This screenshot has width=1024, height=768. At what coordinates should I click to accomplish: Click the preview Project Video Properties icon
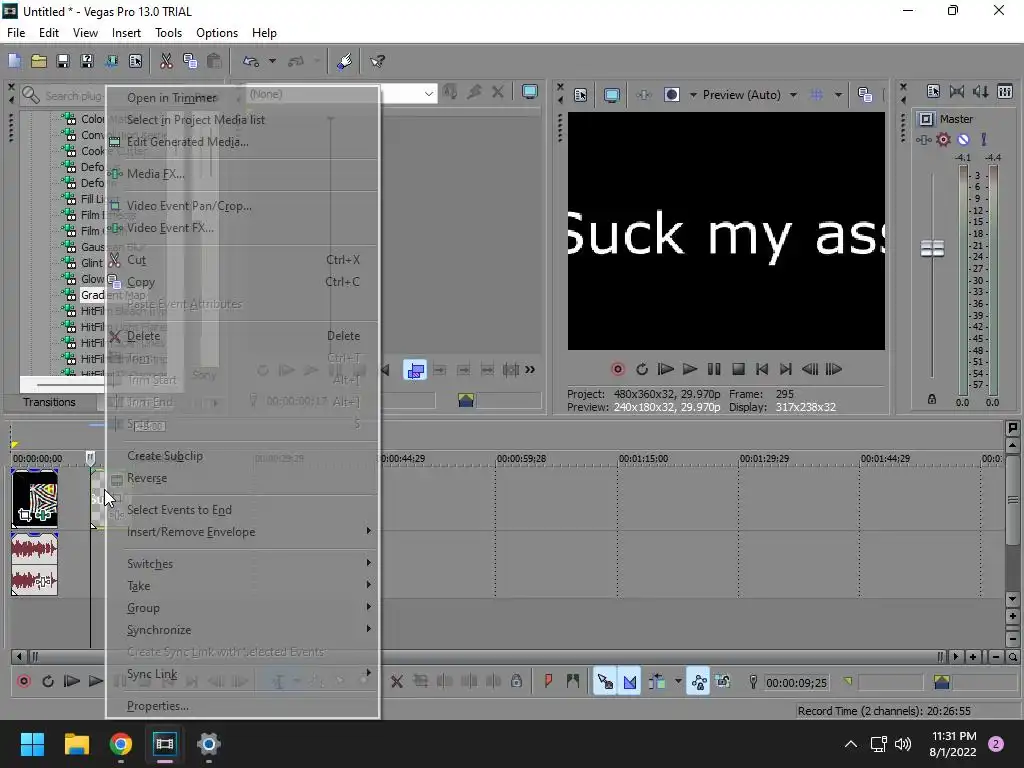581,95
